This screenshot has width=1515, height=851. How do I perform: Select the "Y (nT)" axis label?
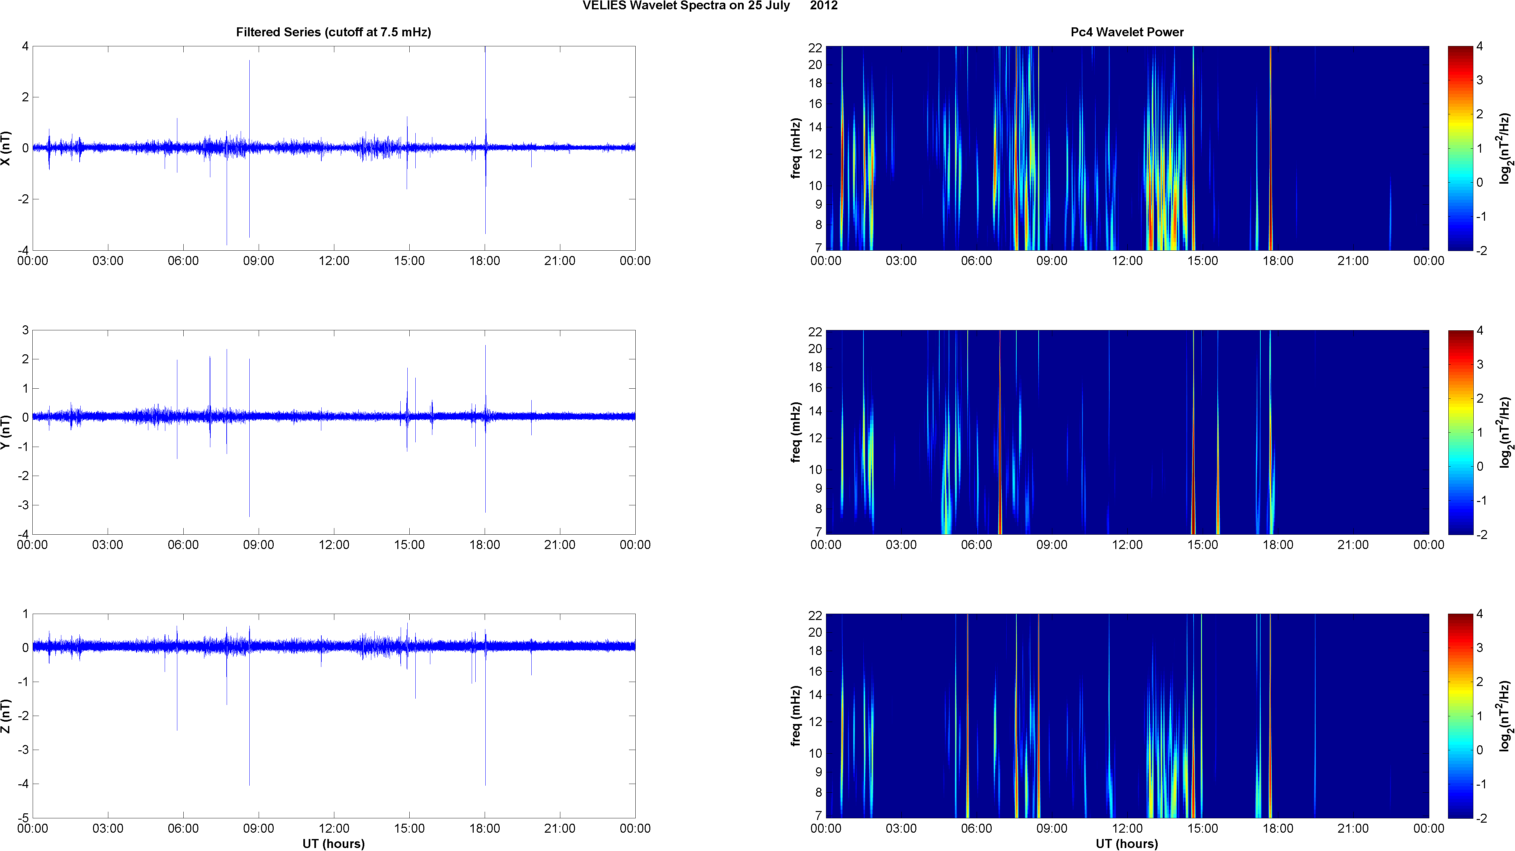[x=7, y=432]
